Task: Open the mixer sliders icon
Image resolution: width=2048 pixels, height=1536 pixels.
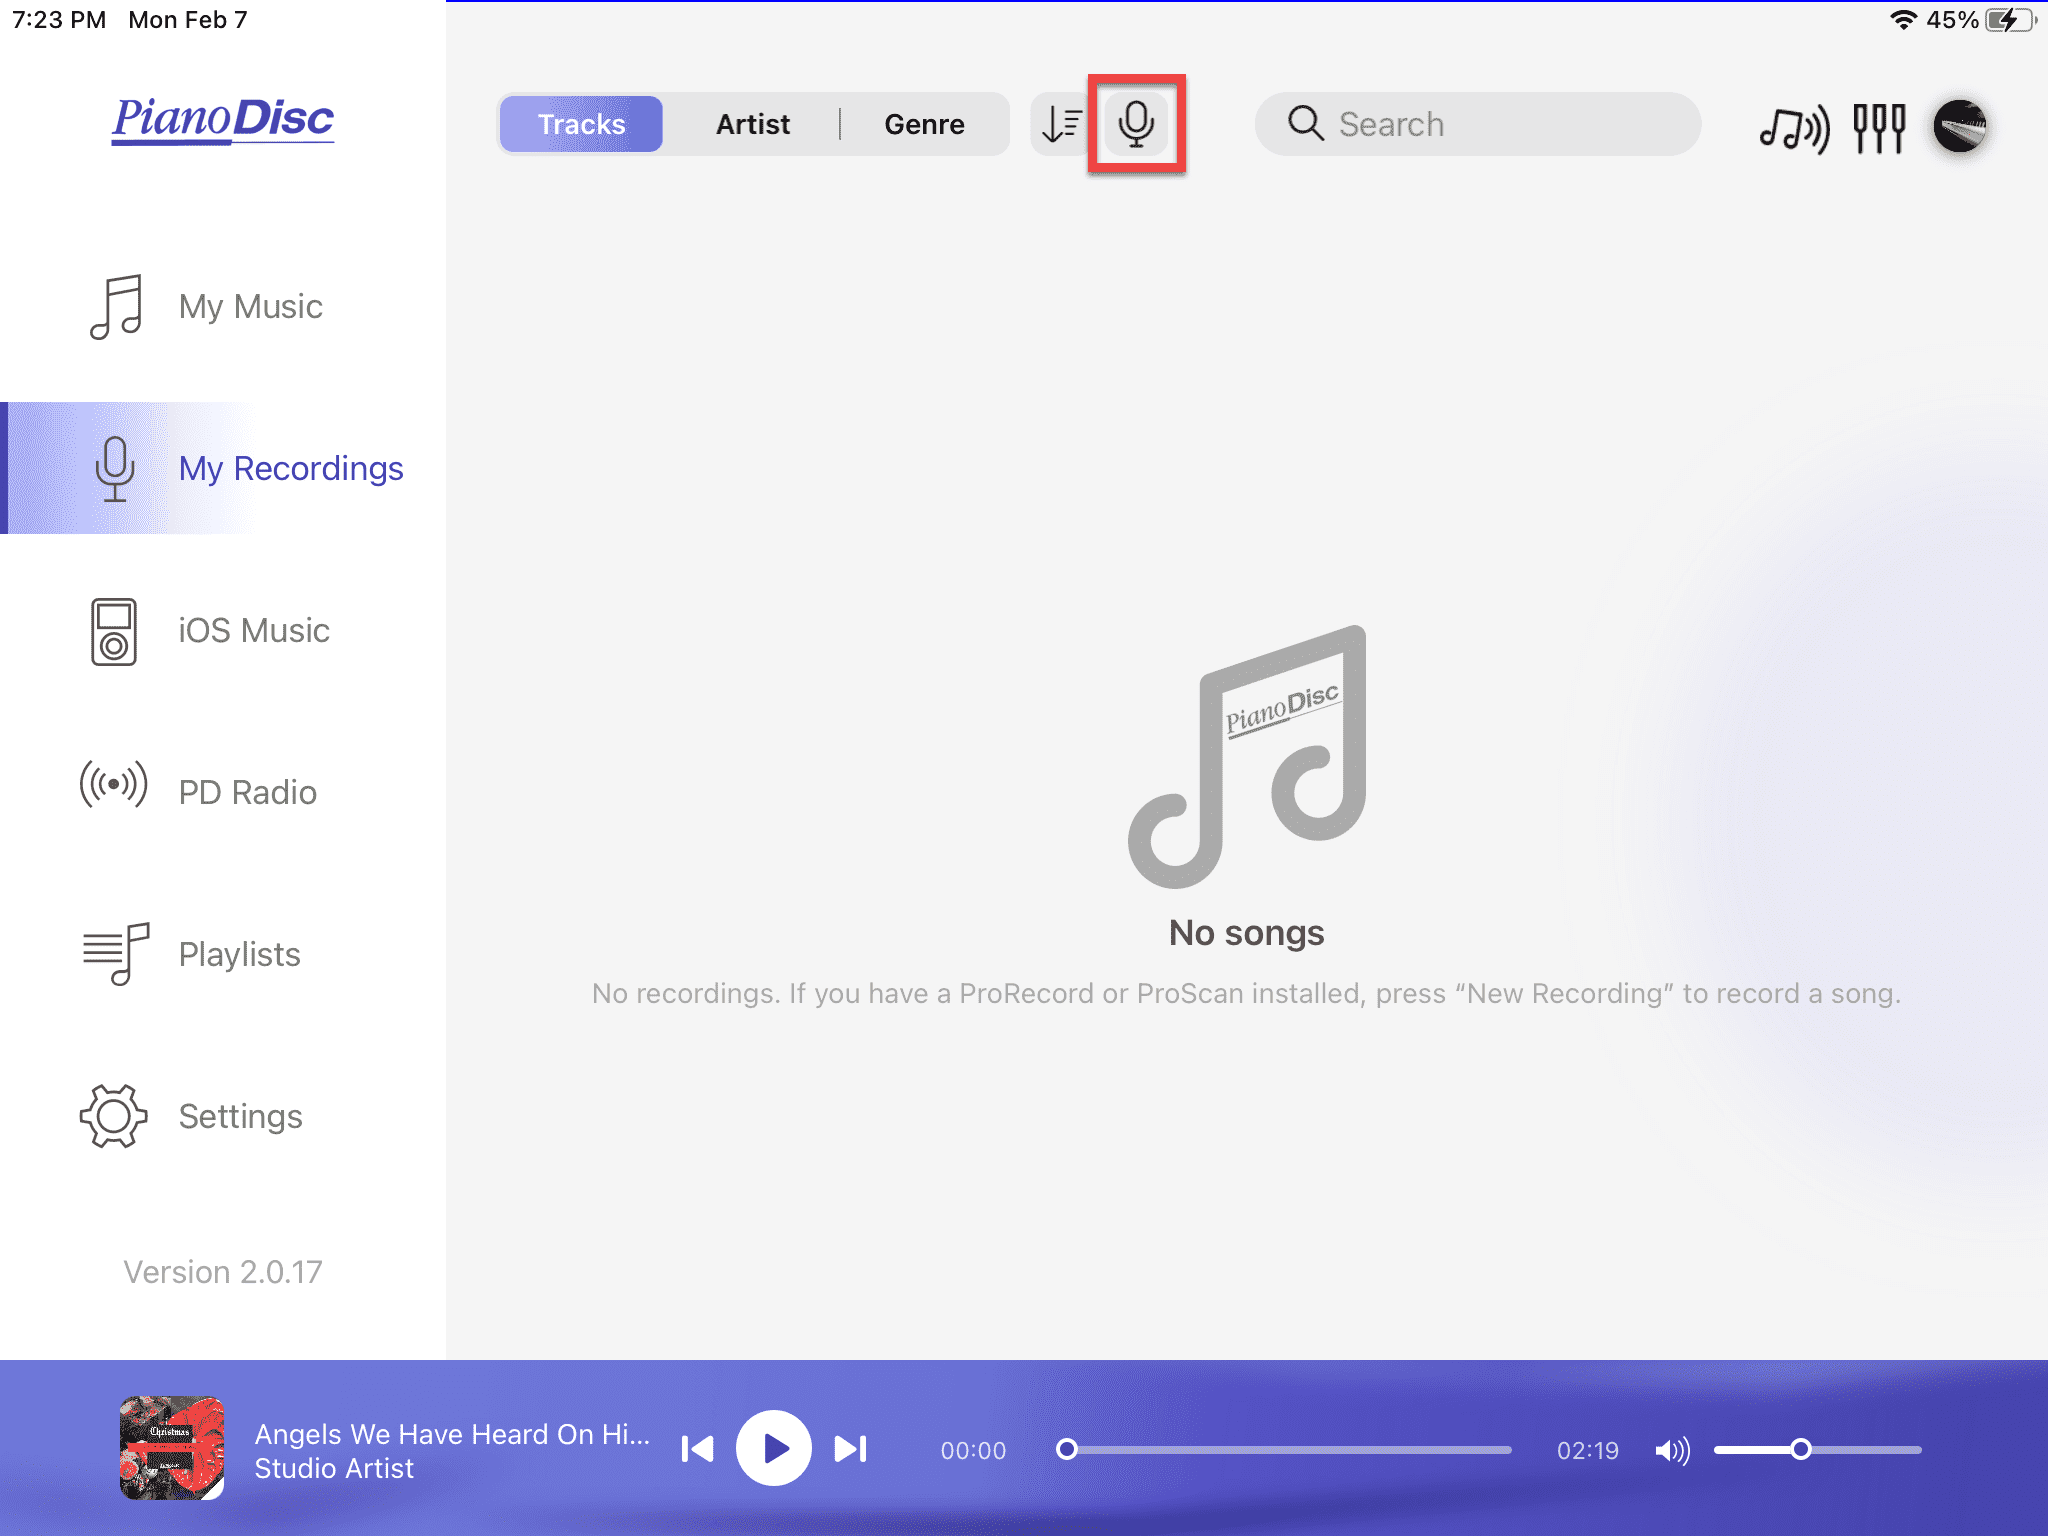Action: pos(1879,127)
